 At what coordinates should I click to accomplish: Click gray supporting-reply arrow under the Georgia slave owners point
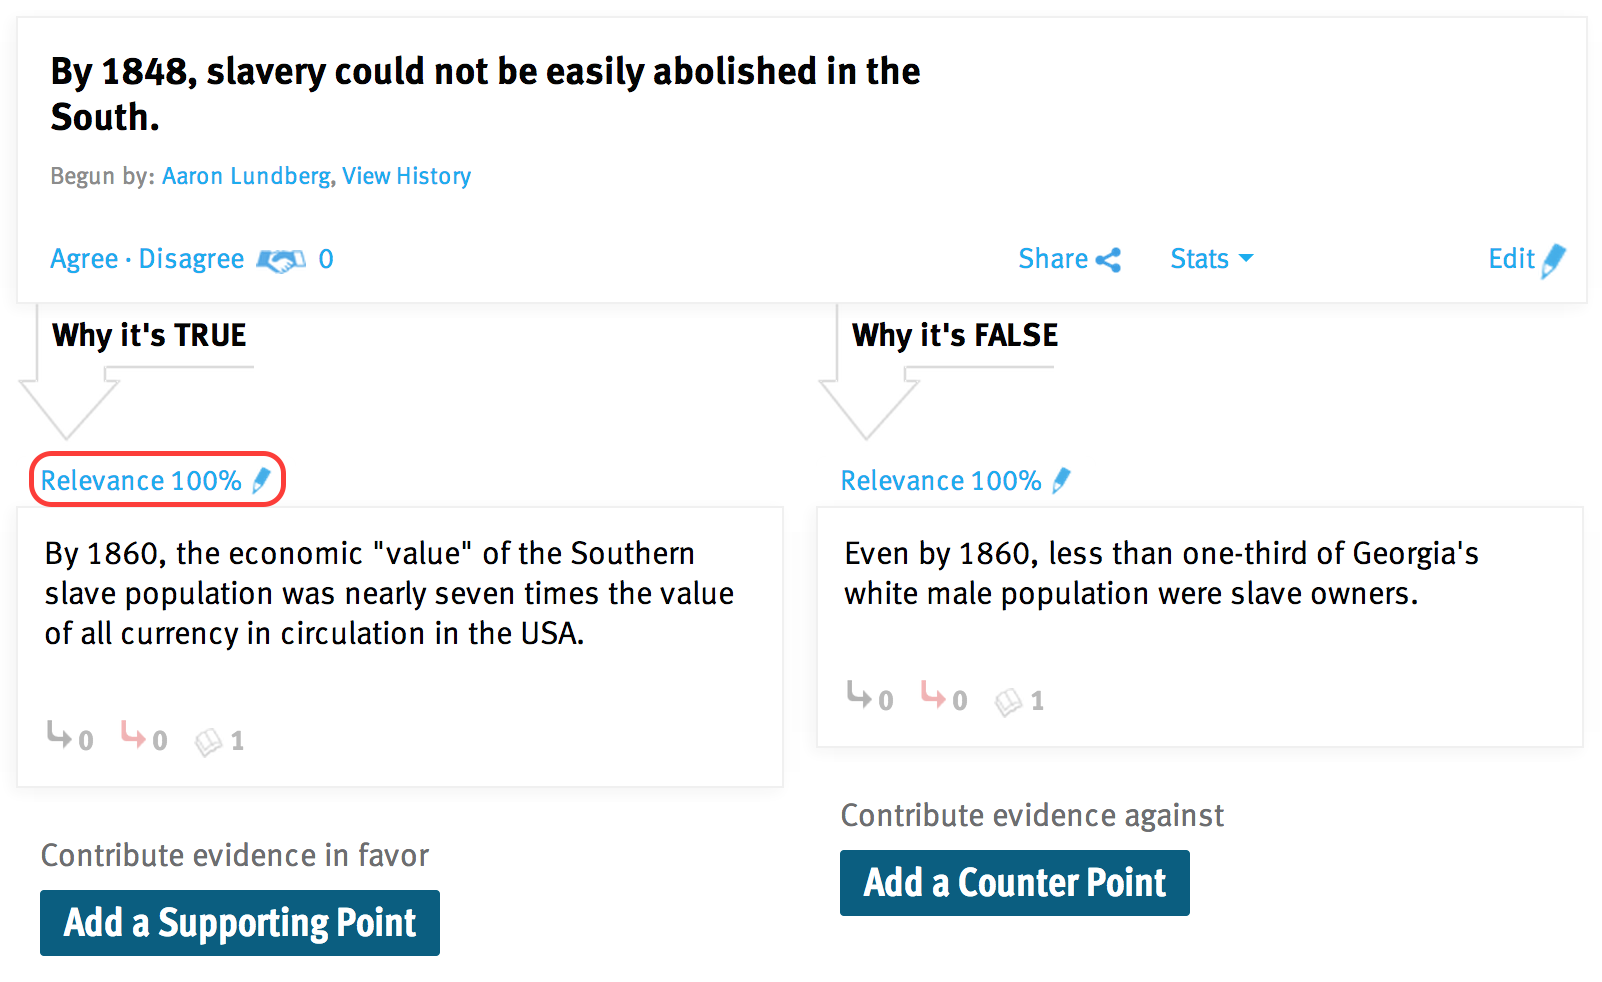click(x=859, y=696)
